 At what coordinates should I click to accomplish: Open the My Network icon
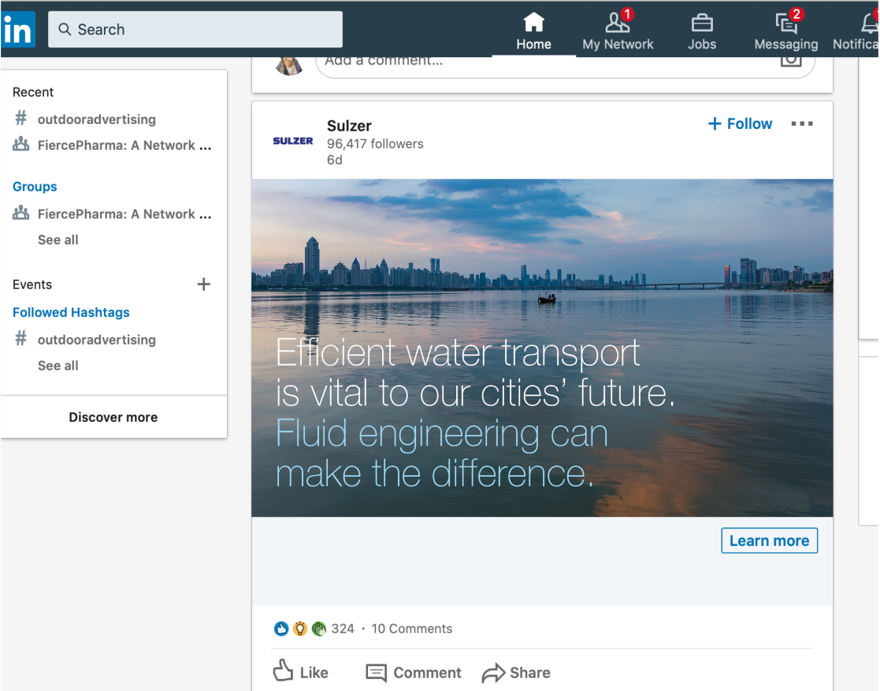pos(617,24)
